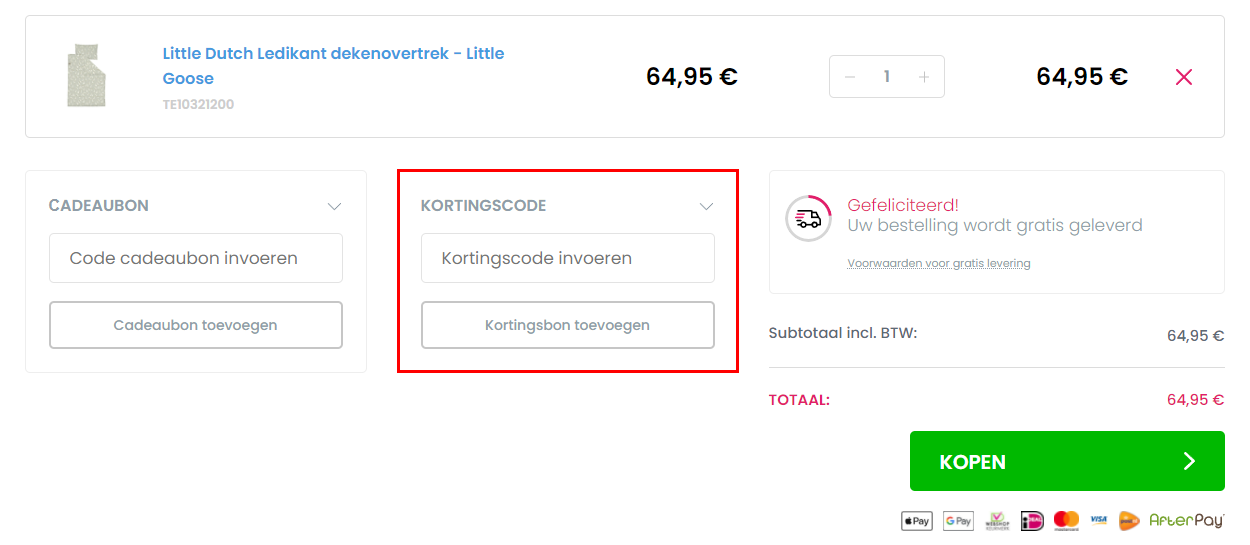Focus the Kortingscode invoeren field
The image size is (1250, 545).
[567, 258]
